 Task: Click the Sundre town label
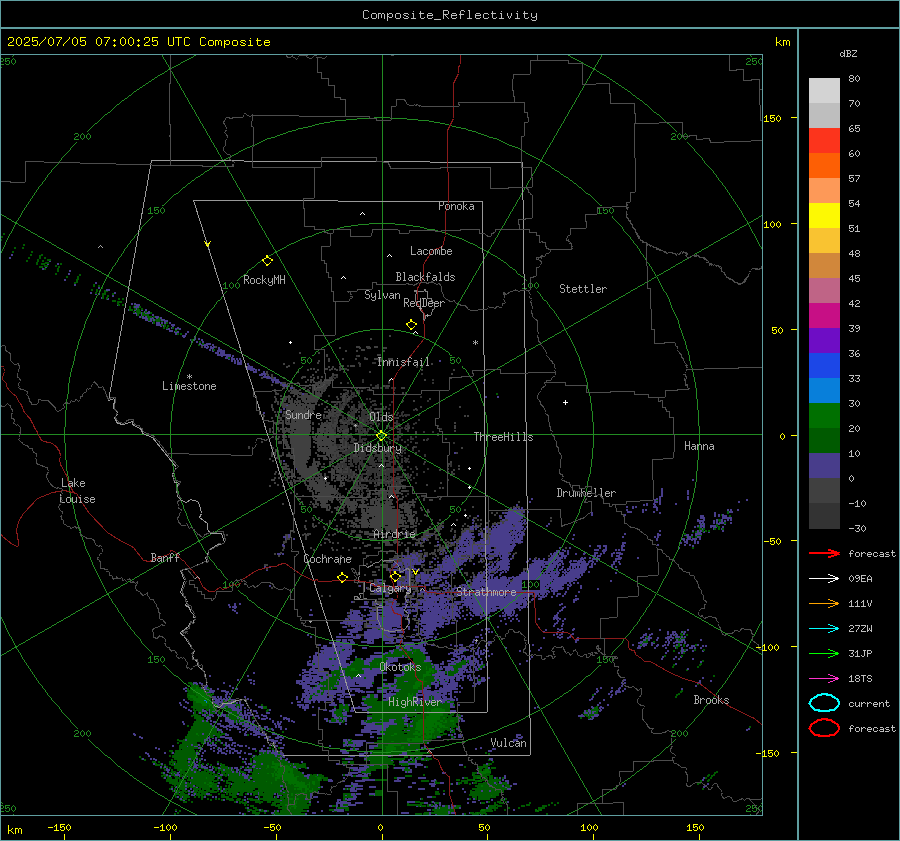click(303, 414)
